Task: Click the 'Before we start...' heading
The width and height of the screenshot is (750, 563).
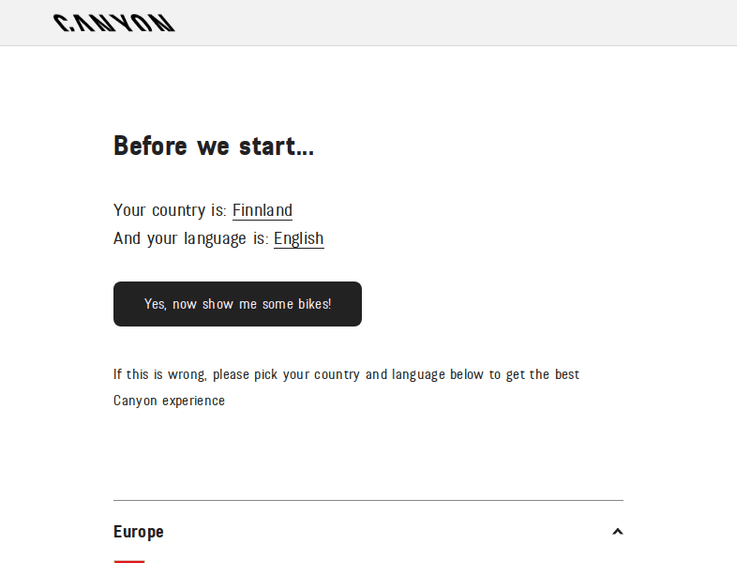Action: click(213, 146)
